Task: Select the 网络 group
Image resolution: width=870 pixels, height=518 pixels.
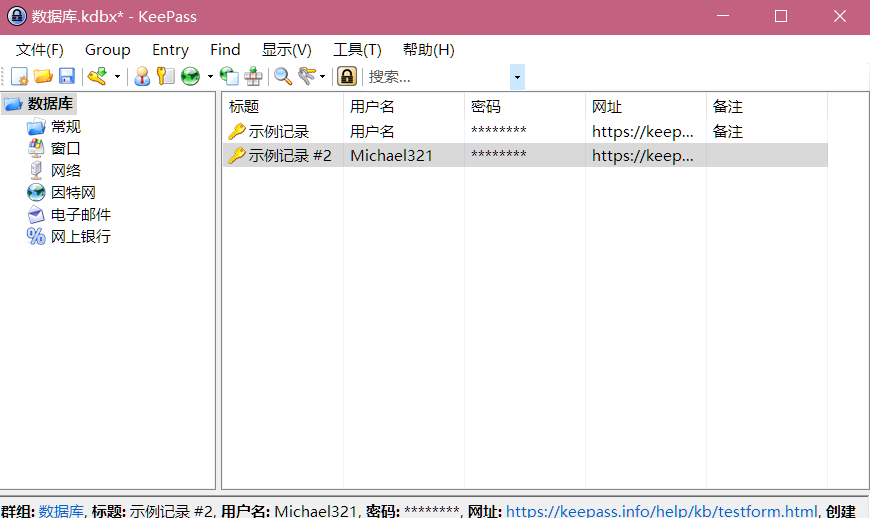Action: click(x=65, y=170)
